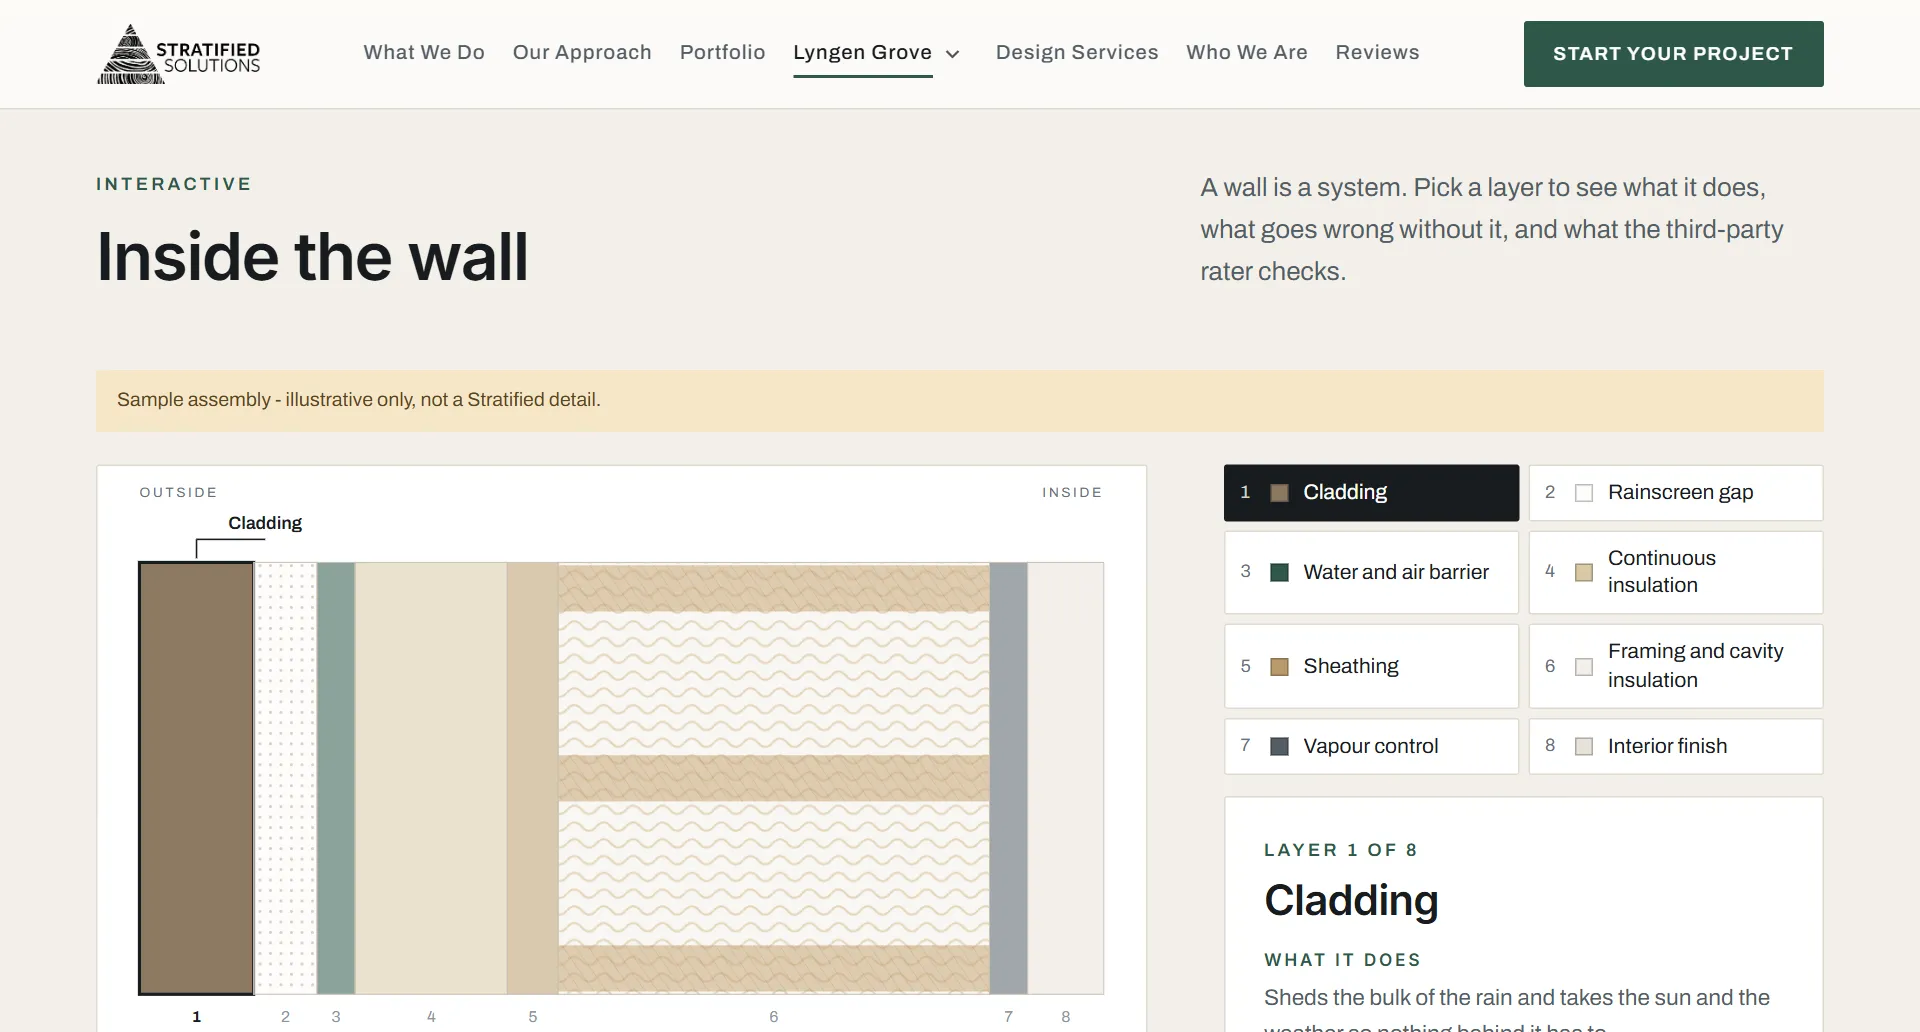This screenshot has height=1032, width=1920.
Task: Choose Framing and cavity insulation layer
Action: click(1676, 666)
